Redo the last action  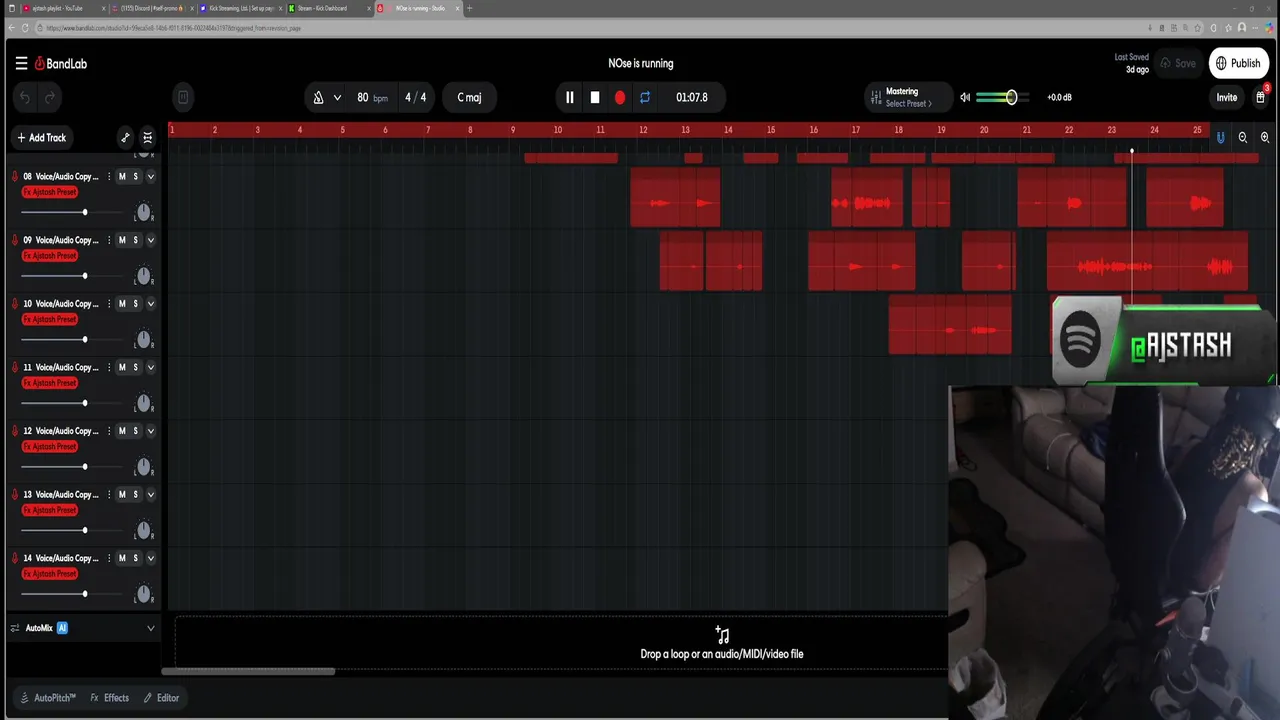(49, 97)
